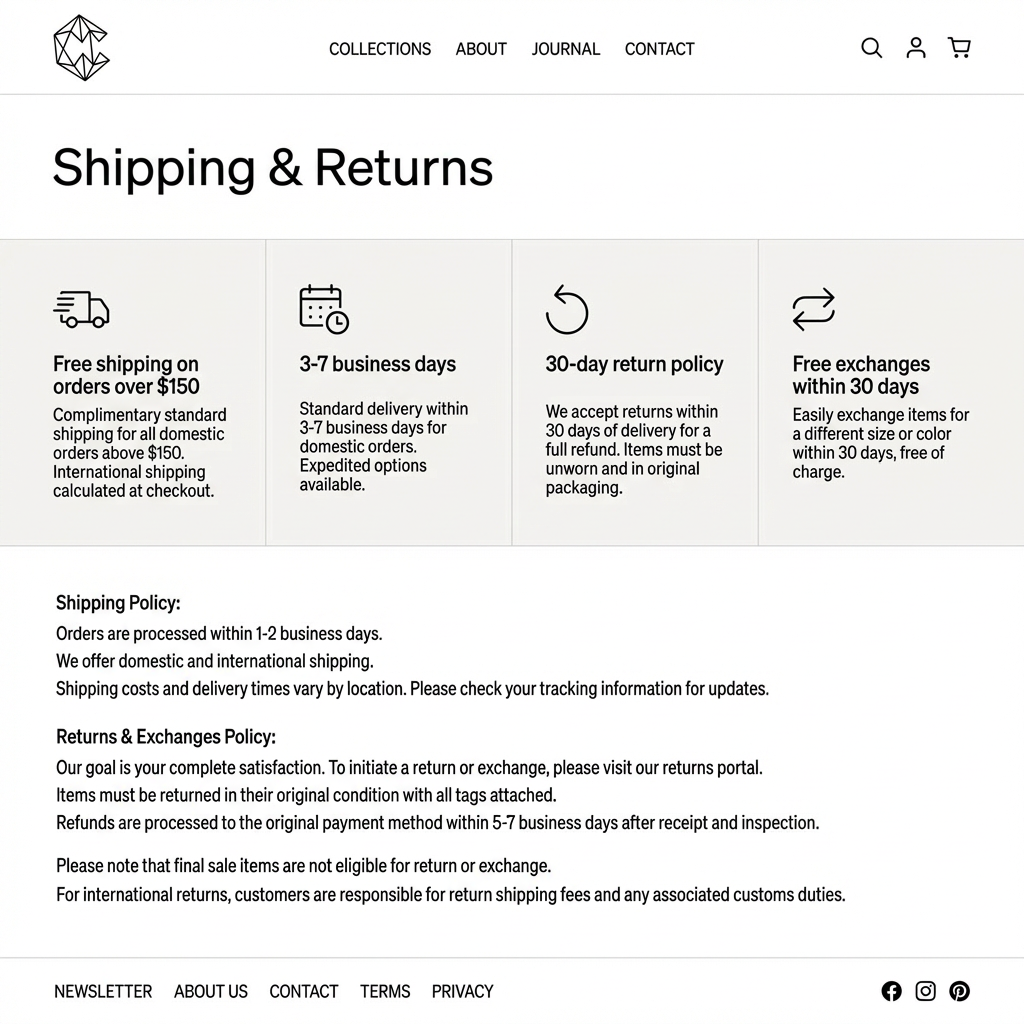
Task: Click the circular return arrow icon
Action: (567, 309)
